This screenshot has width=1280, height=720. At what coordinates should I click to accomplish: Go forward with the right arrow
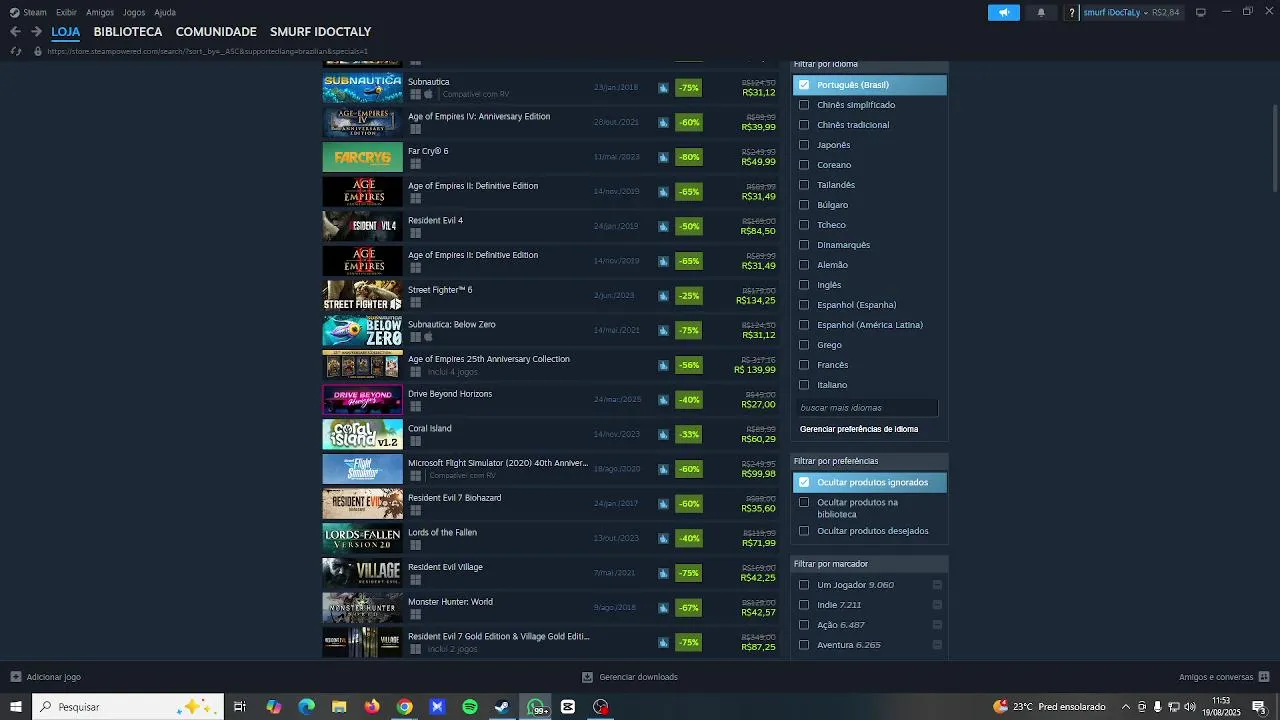point(36,32)
